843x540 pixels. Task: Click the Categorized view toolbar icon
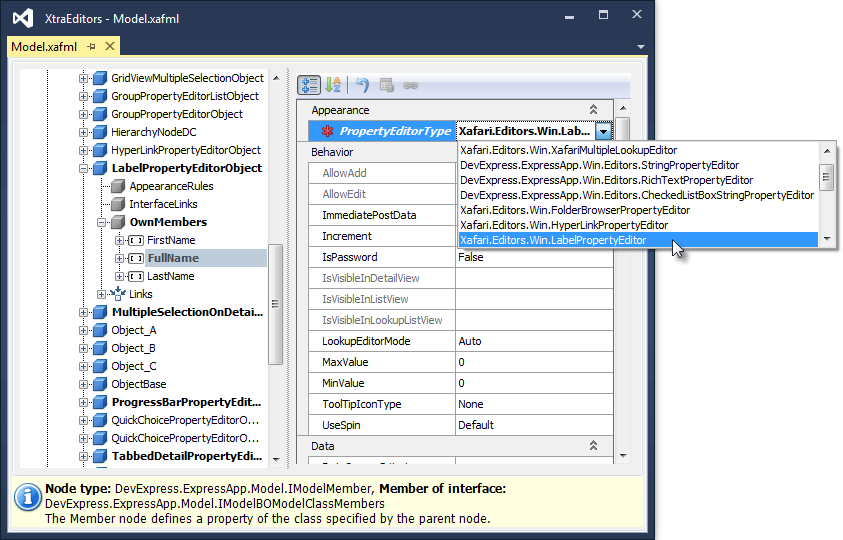coord(309,85)
